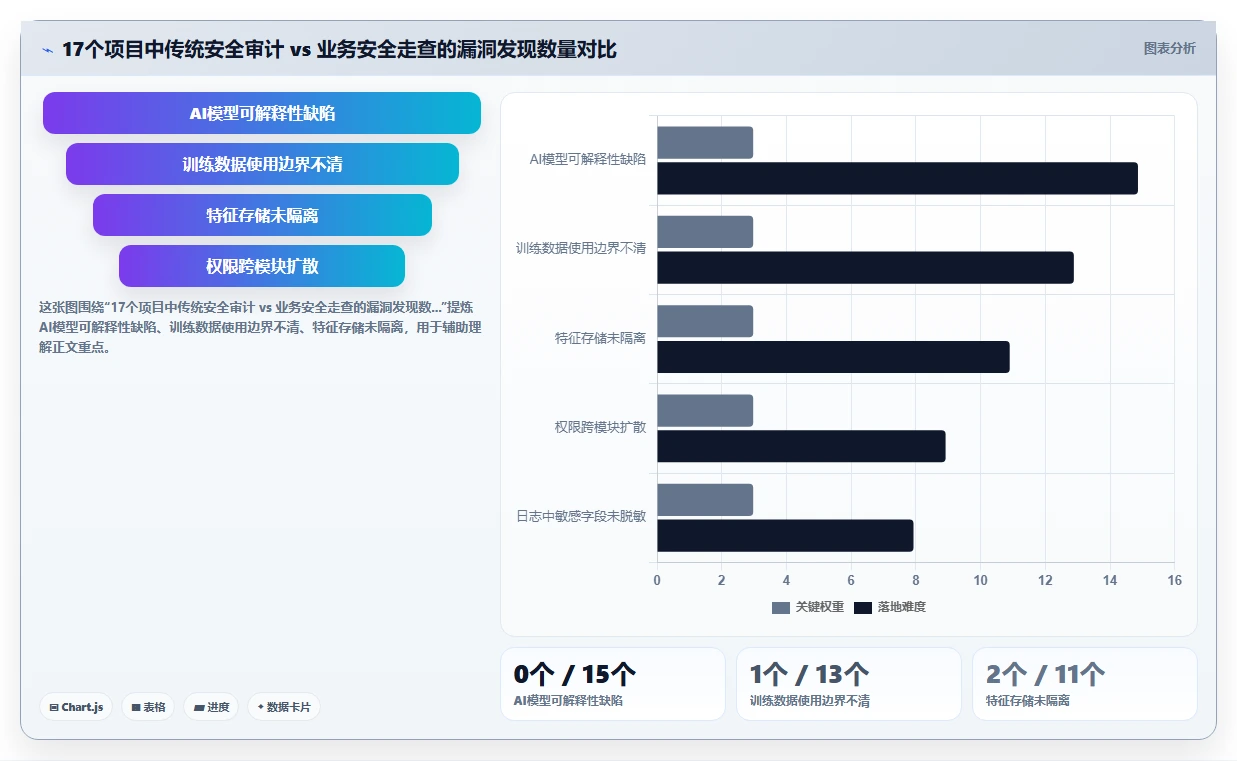Click the 日志中敏感字段未脱敏 chart axis label
The height and width of the screenshot is (761, 1237).
[581, 516]
